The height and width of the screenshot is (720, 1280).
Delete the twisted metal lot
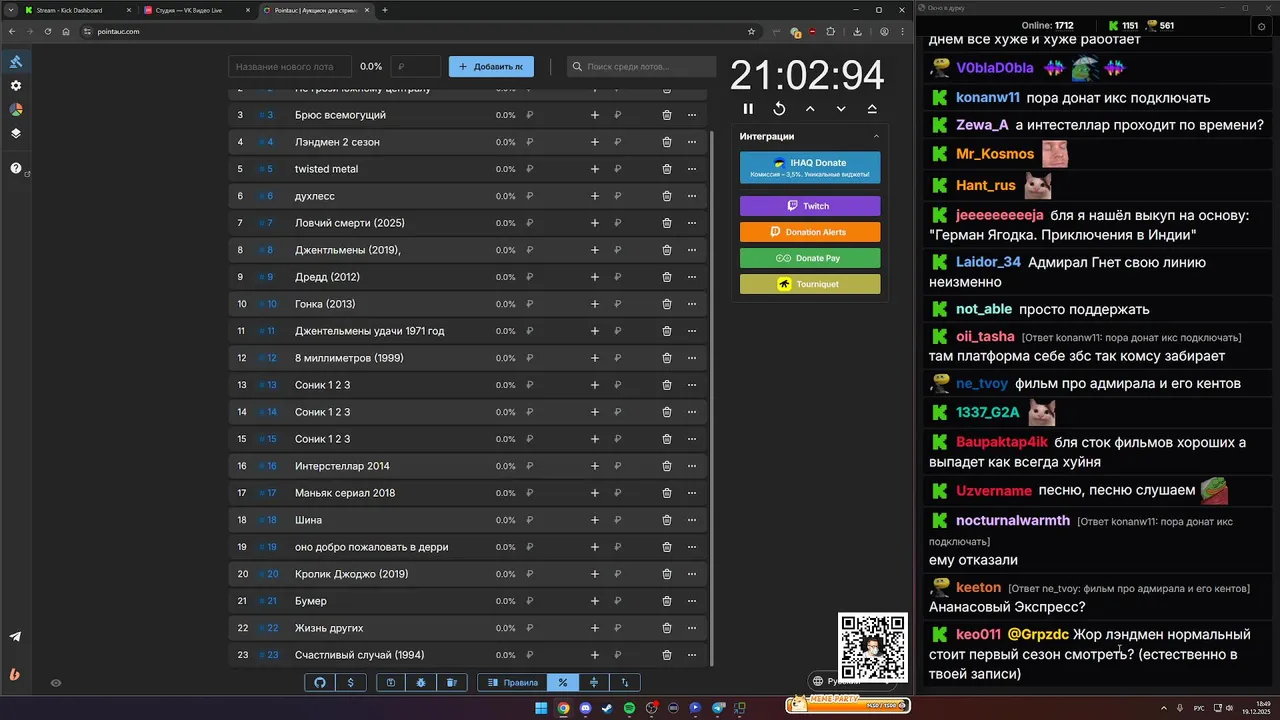click(667, 169)
